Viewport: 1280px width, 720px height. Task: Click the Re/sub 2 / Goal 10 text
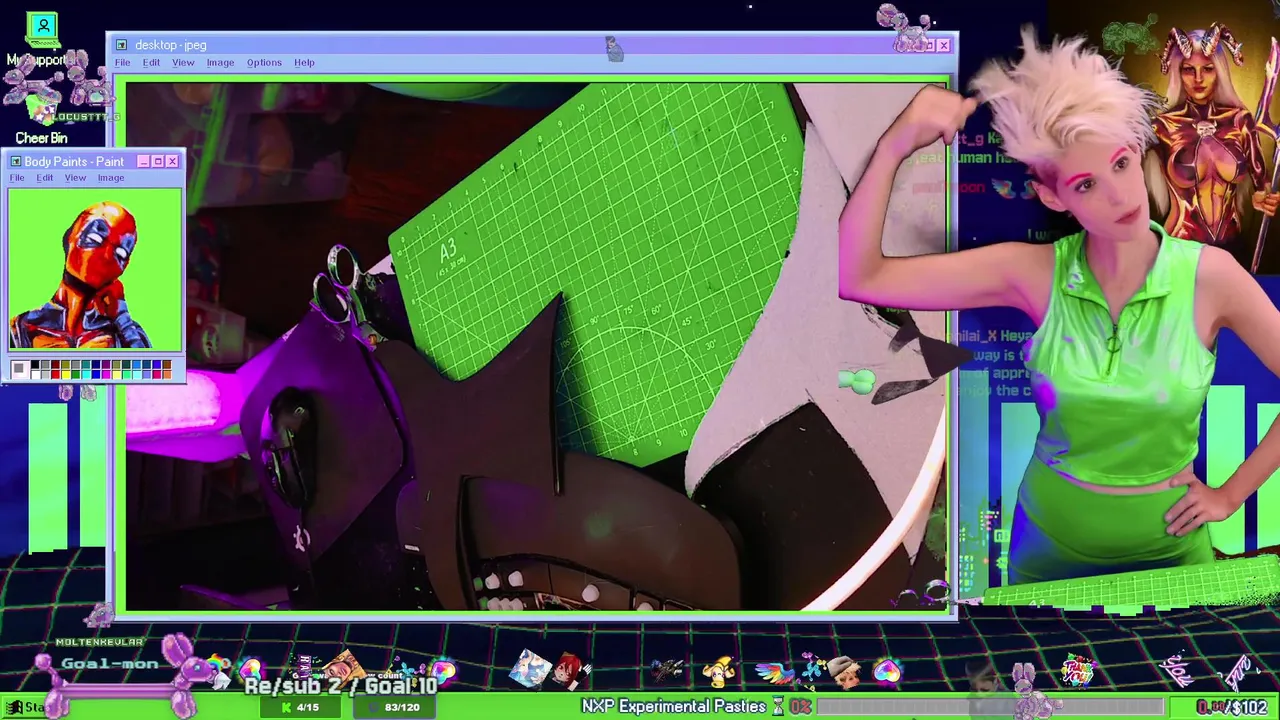click(x=341, y=686)
